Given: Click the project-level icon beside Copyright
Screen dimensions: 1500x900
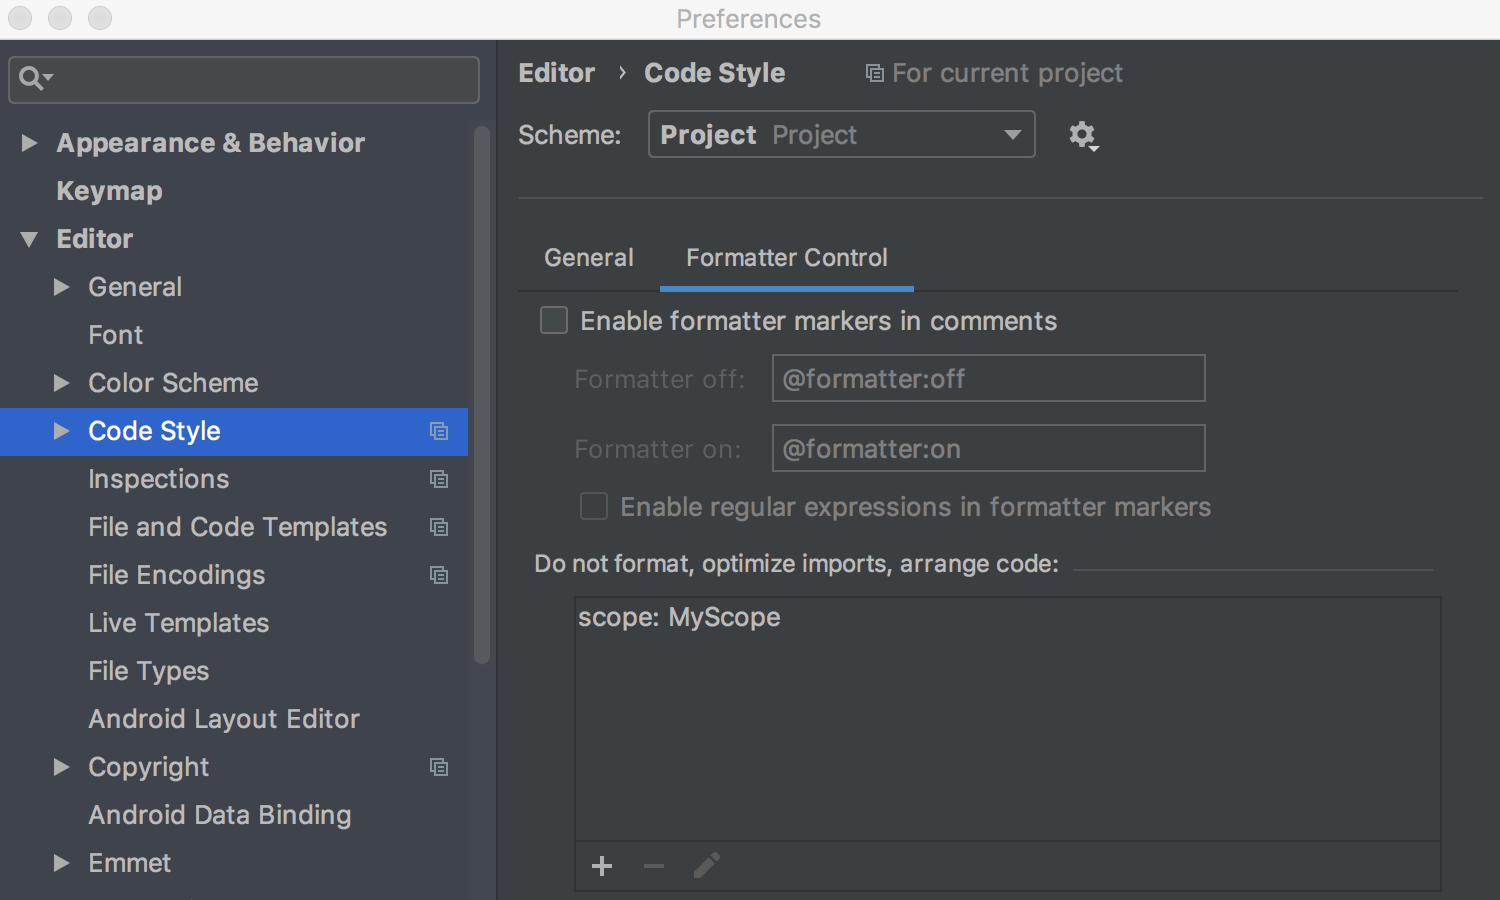Looking at the screenshot, I should [x=438, y=767].
